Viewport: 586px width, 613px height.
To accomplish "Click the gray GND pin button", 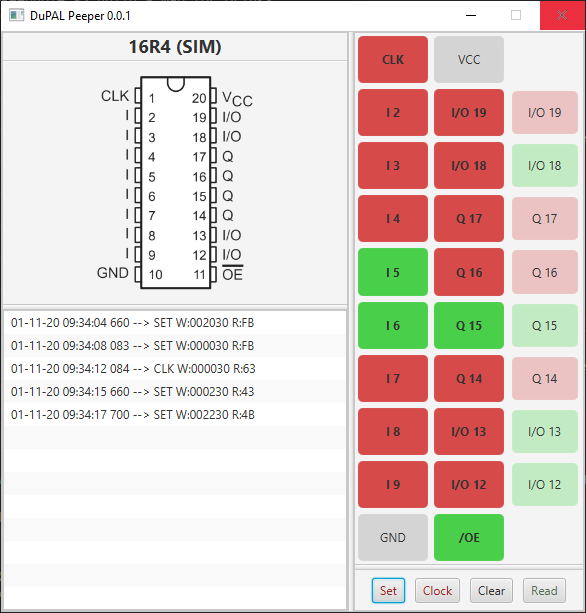I will (x=392, y=538).
